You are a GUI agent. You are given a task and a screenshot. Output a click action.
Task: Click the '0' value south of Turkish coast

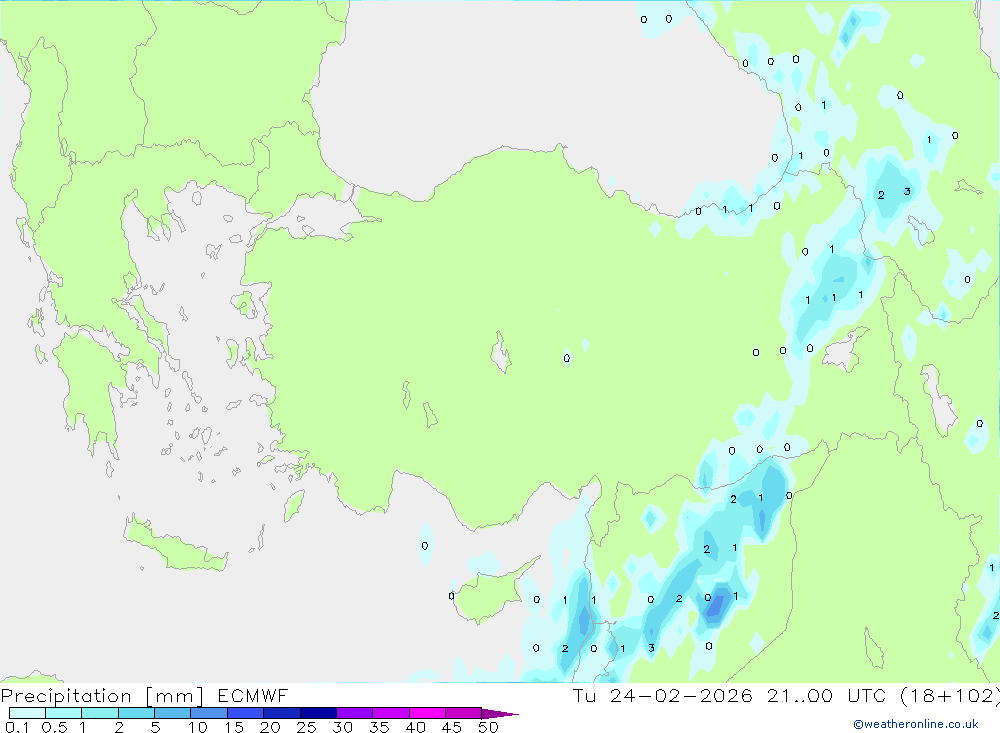[425, 546]
